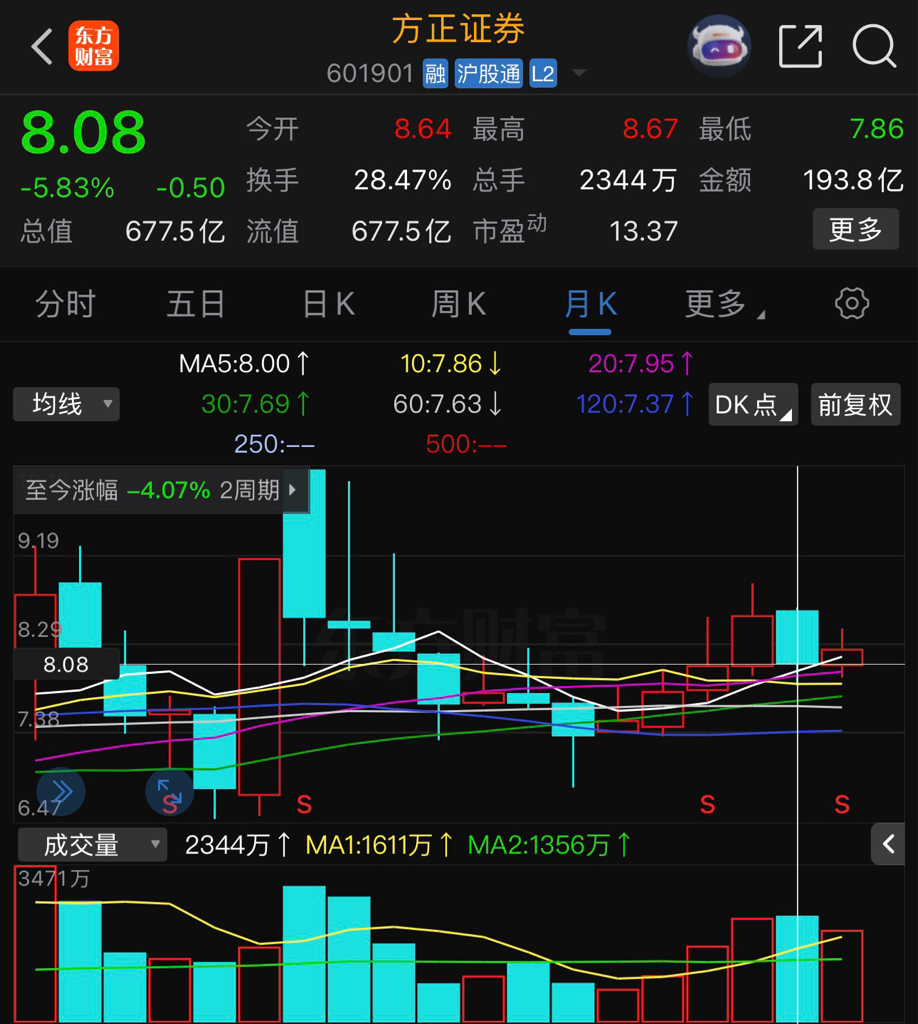Collapse side panel with left chevron
Viewport: 918px width, 1024px height.
tap(888, 844)
